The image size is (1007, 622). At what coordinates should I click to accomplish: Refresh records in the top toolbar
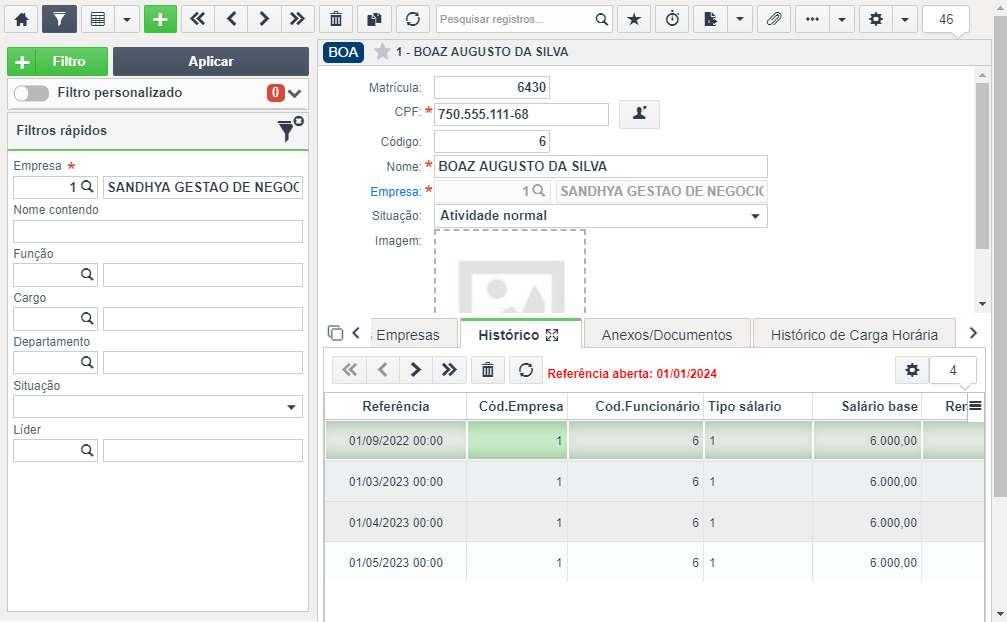coord(412,19)
